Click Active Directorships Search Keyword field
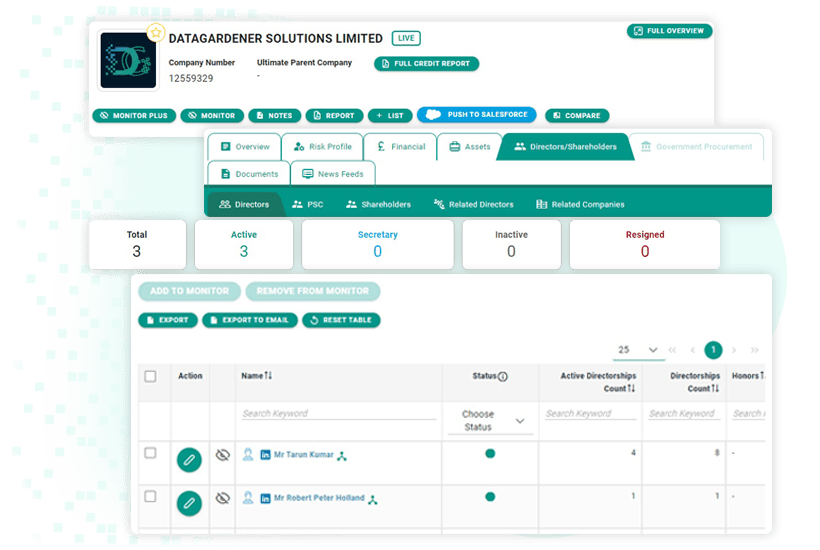 (x=590, y=414)
